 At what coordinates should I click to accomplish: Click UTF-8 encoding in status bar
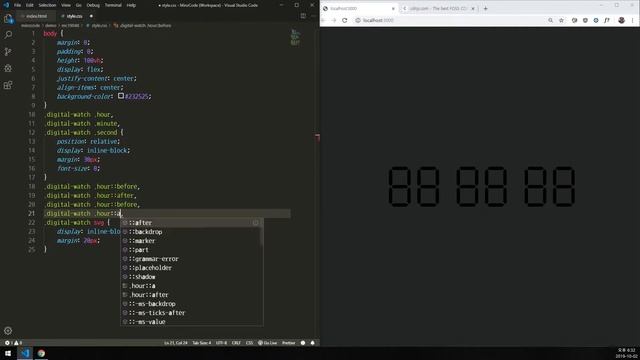[x=222, y=343]
